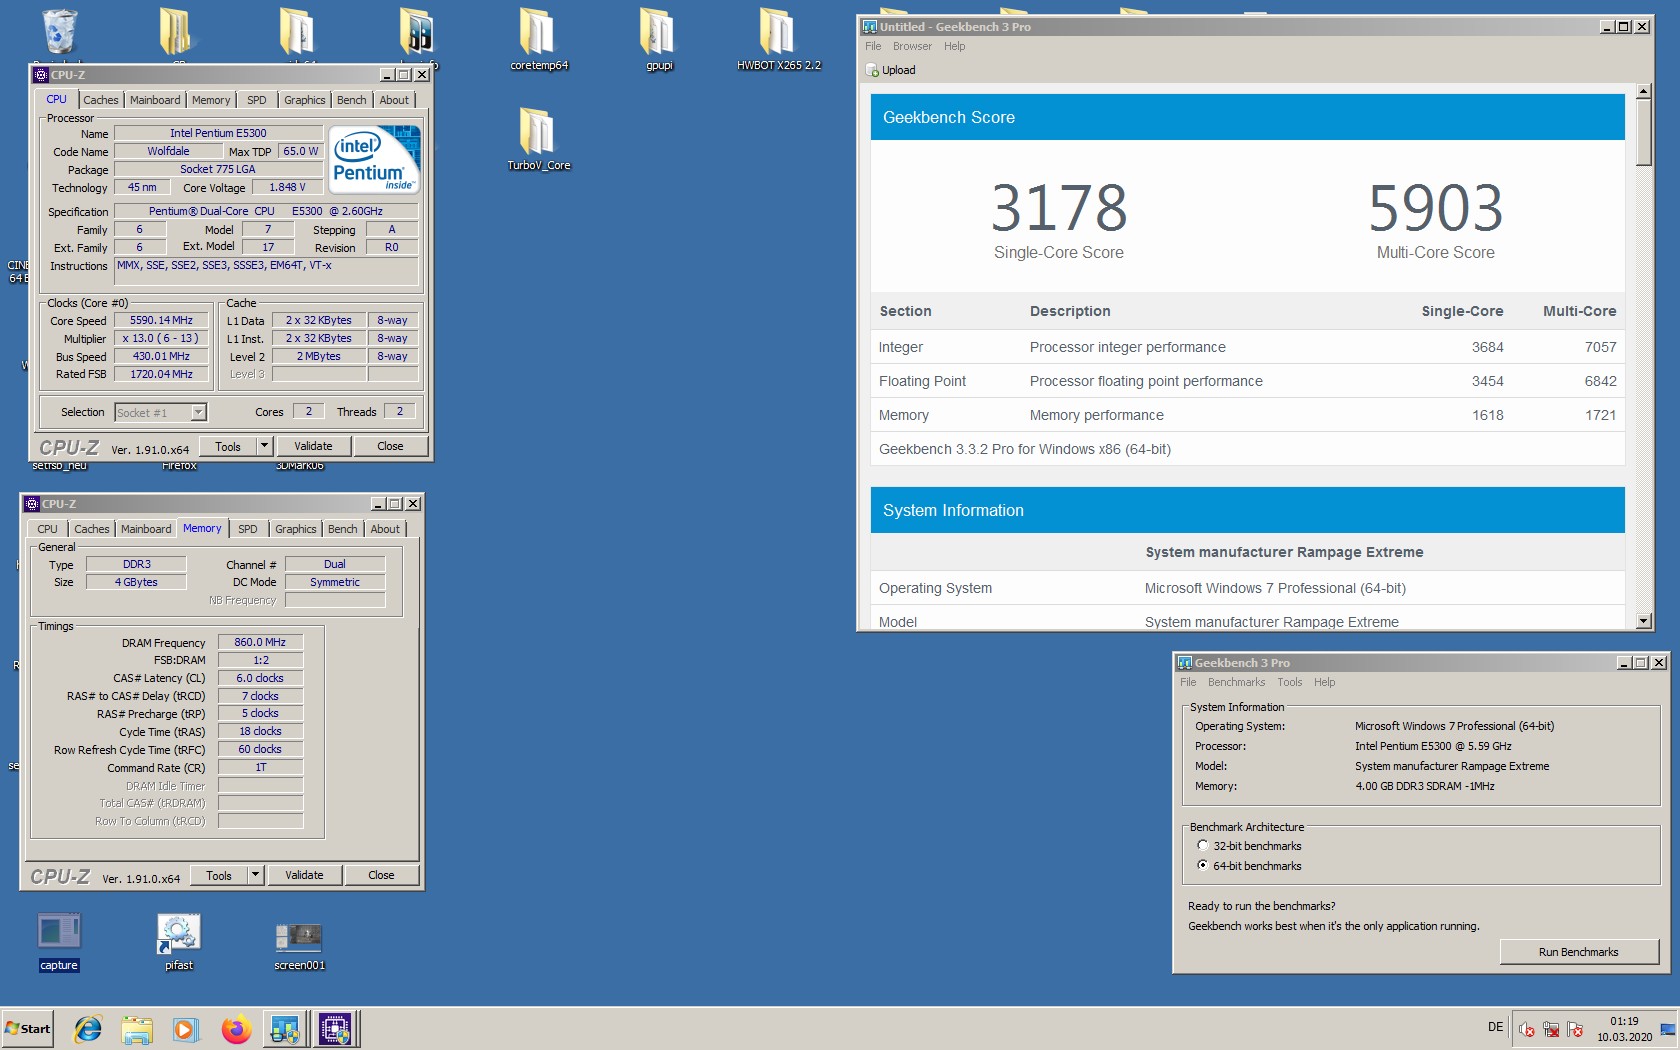The height and width of the screenshot is (1050, 1680).
Task: Open Firefox from the taskbar
Action: coord(236,1029)
